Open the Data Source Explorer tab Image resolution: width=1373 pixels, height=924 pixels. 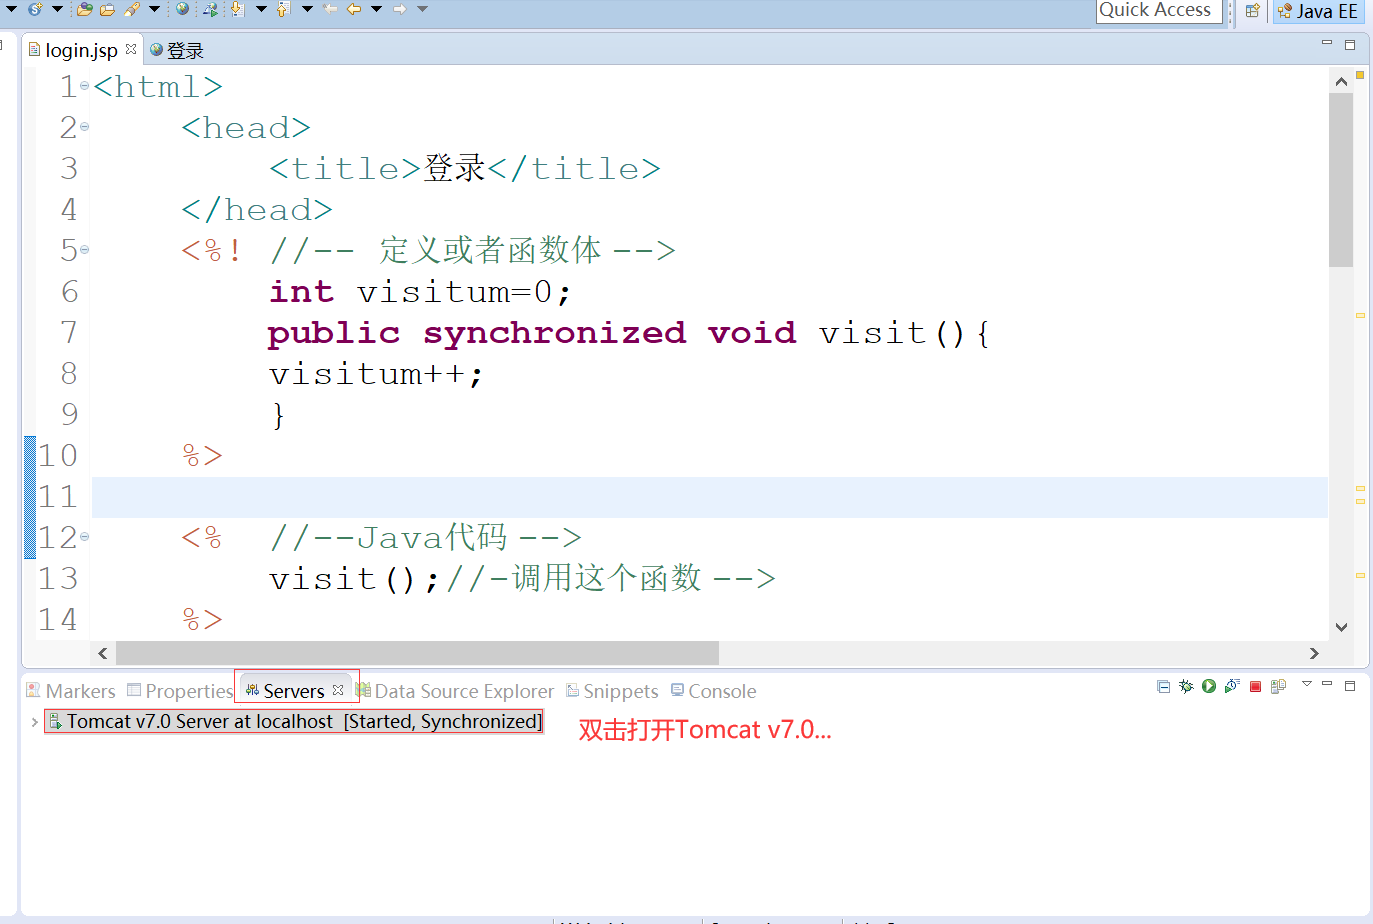tap(455, 691)
